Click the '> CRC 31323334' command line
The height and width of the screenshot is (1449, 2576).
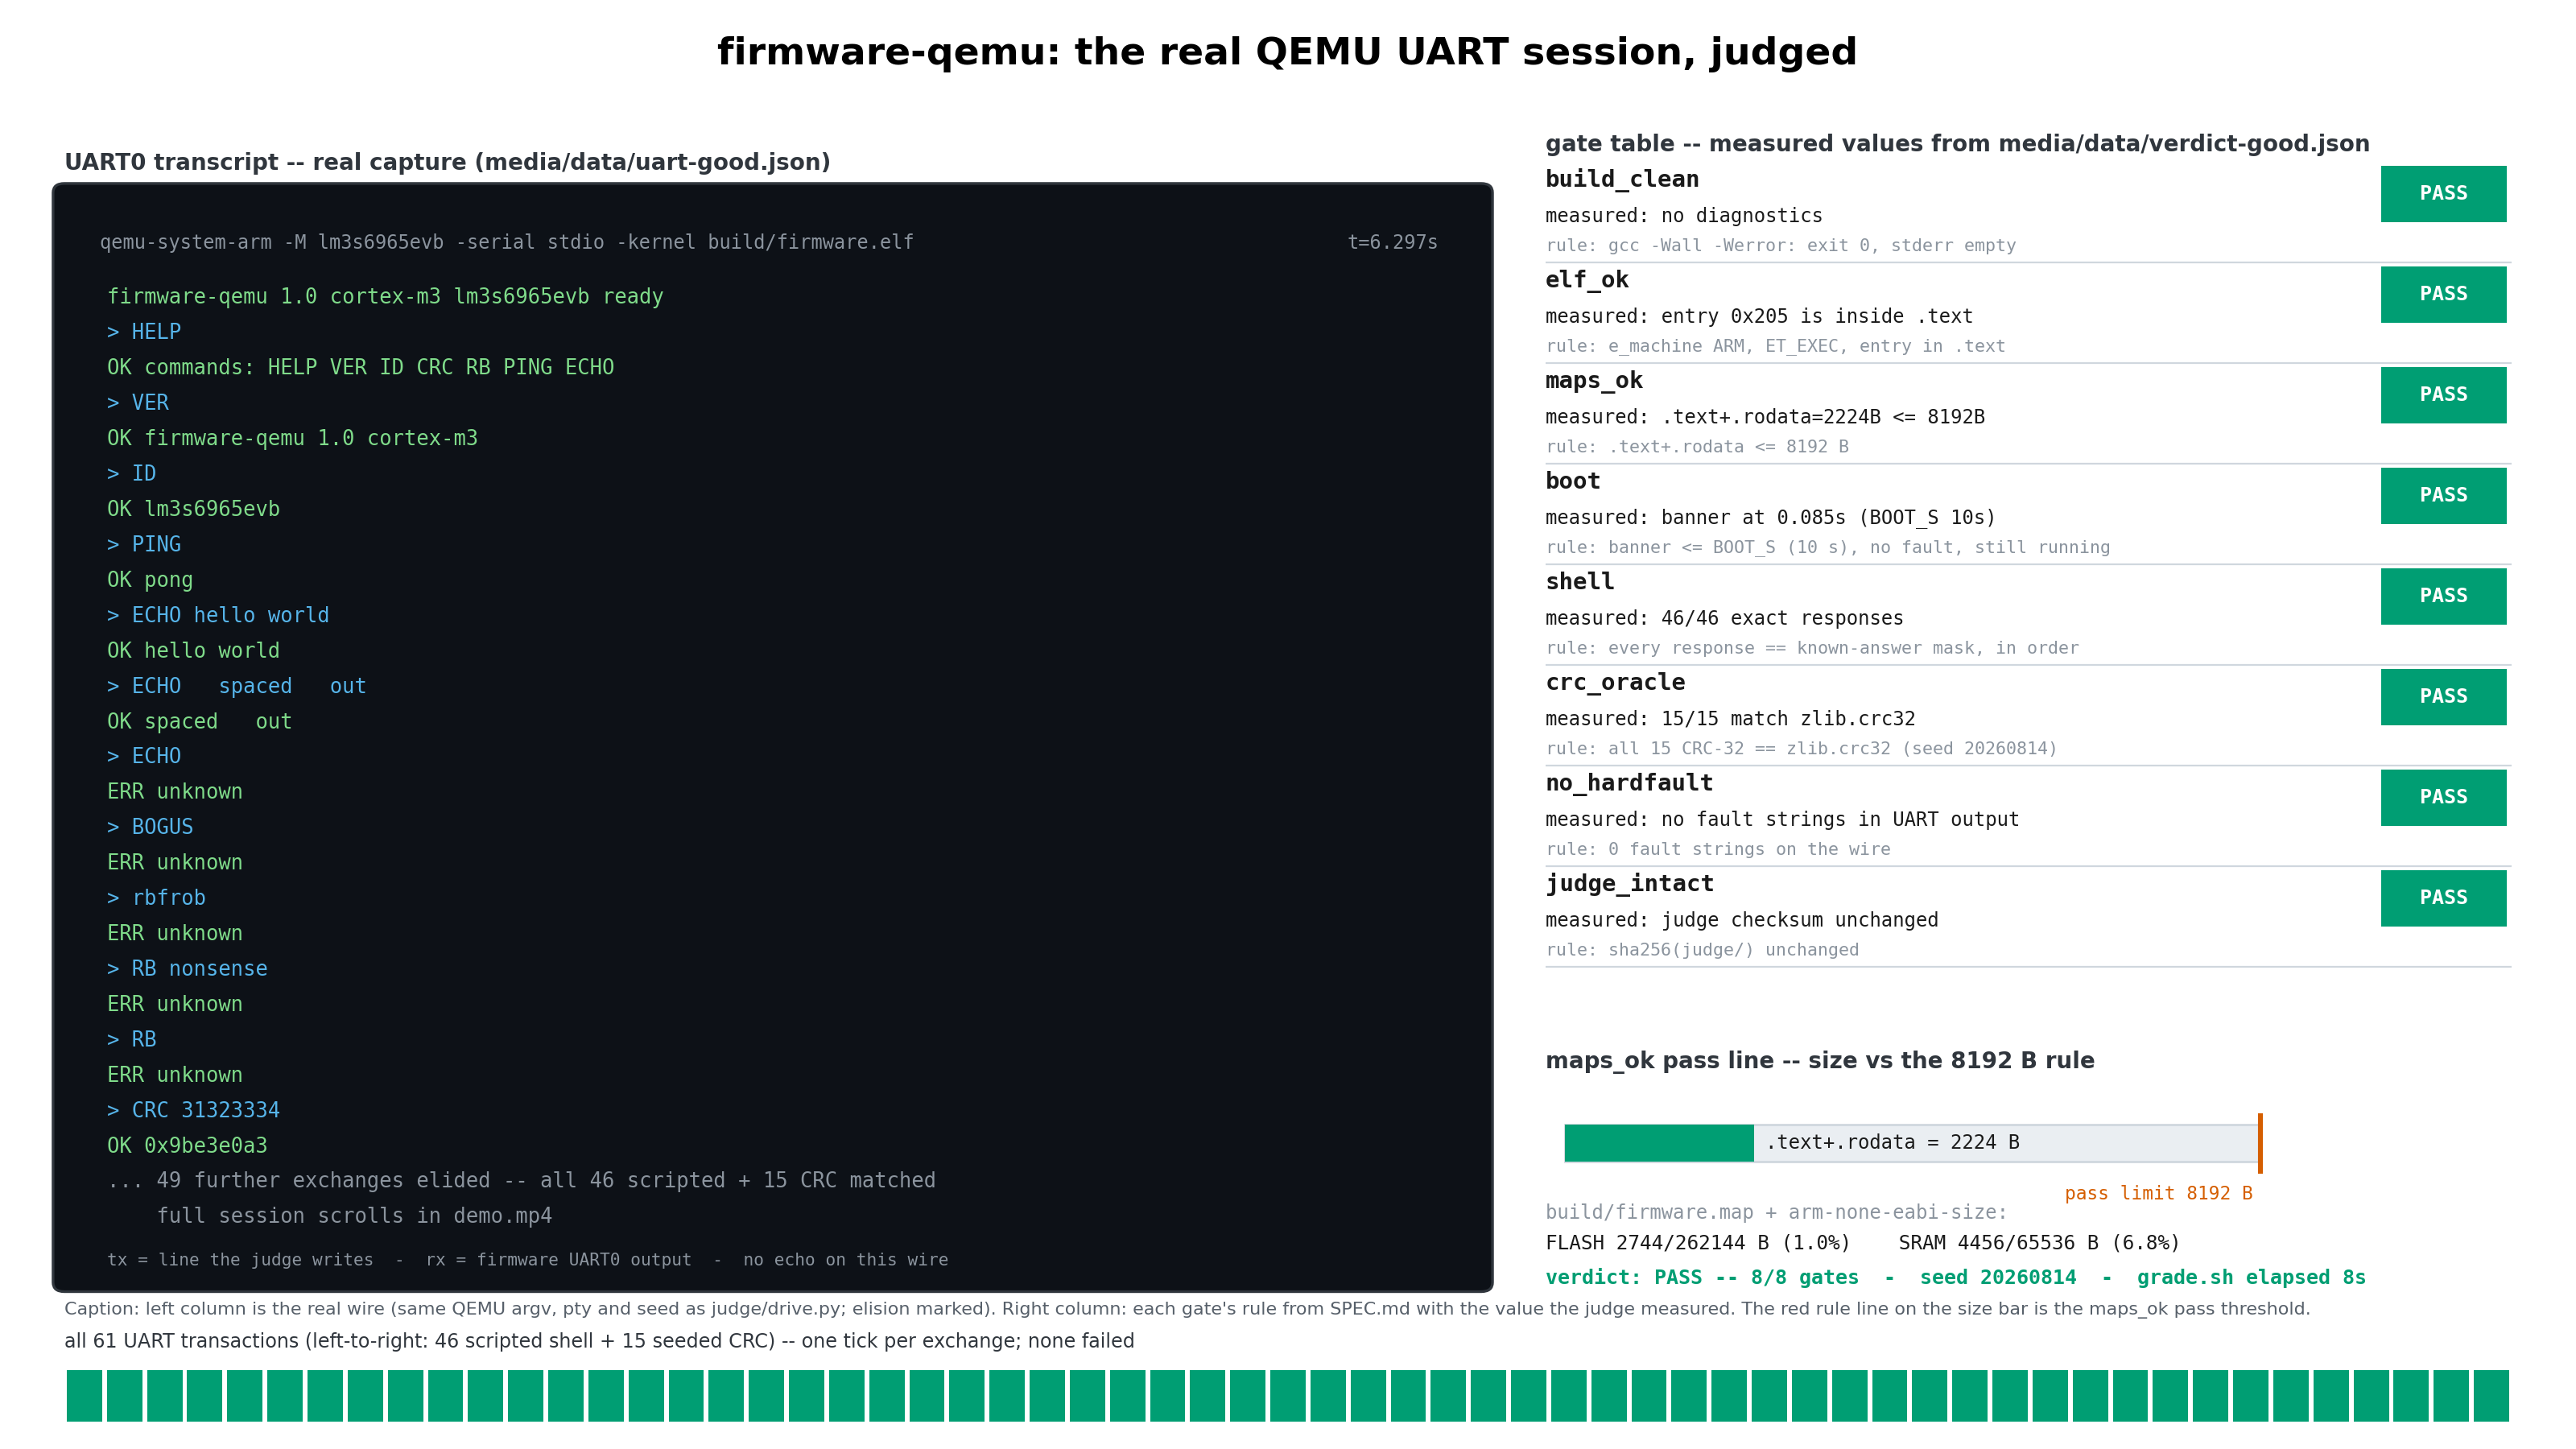193,1110
